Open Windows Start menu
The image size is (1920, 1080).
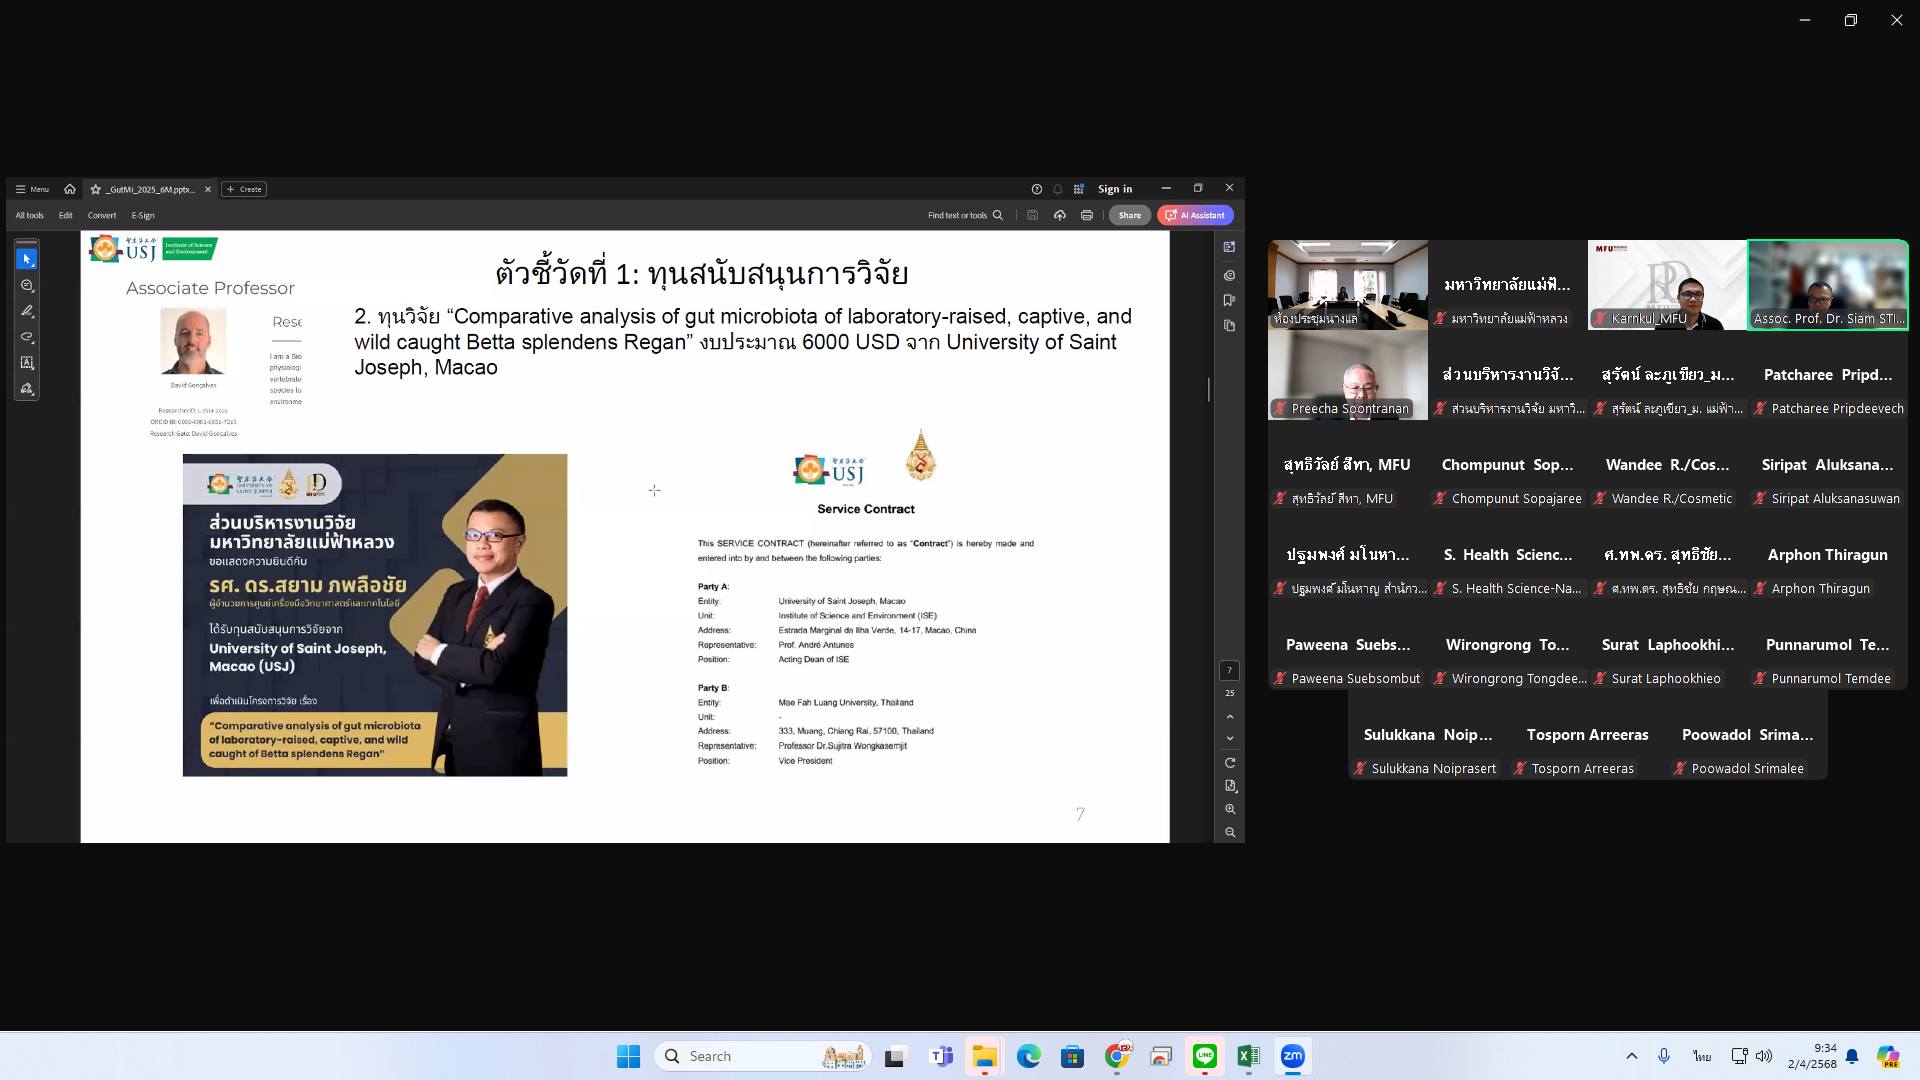[628, 1056]
